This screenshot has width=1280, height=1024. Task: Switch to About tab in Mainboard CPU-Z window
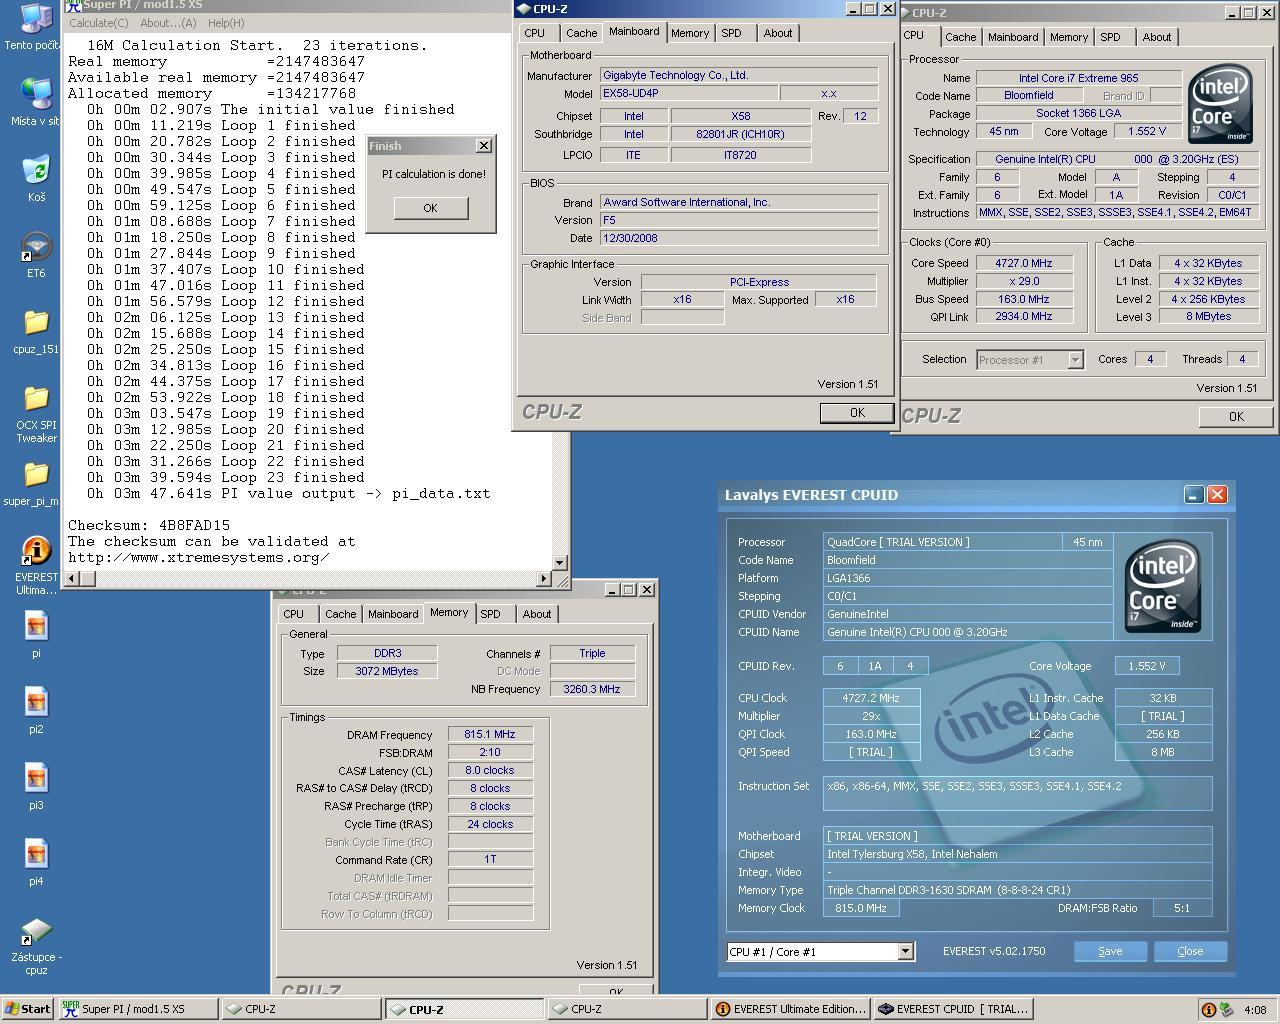click(x=778, y=33)
